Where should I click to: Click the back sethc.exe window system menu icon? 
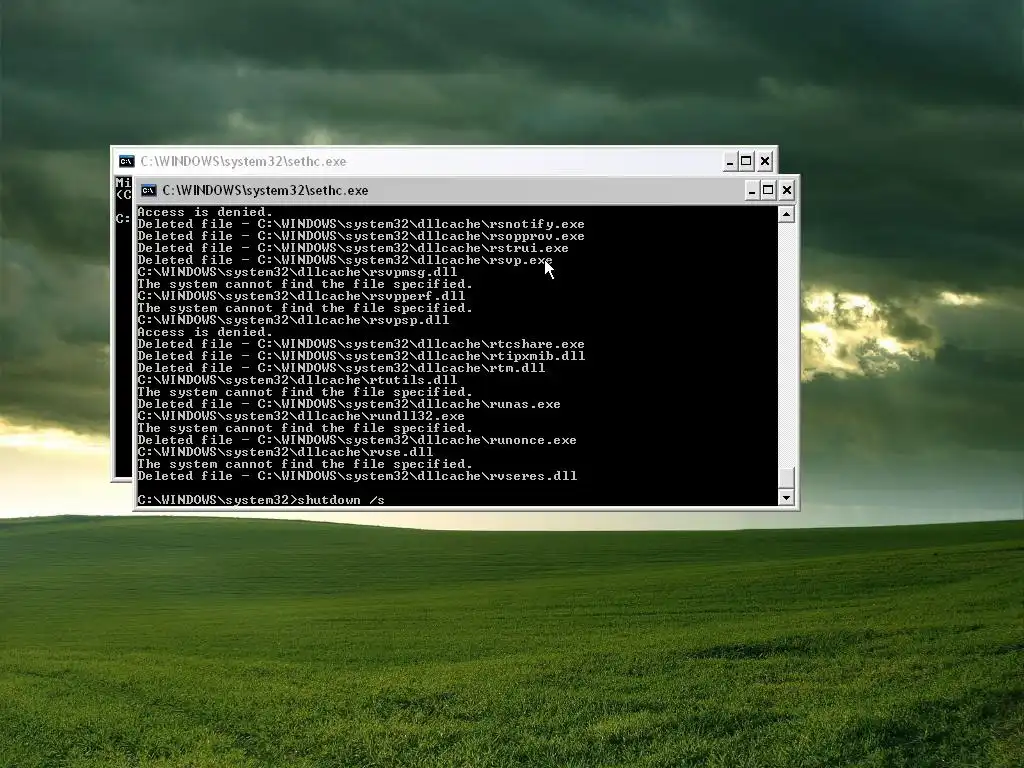(127, 161)
